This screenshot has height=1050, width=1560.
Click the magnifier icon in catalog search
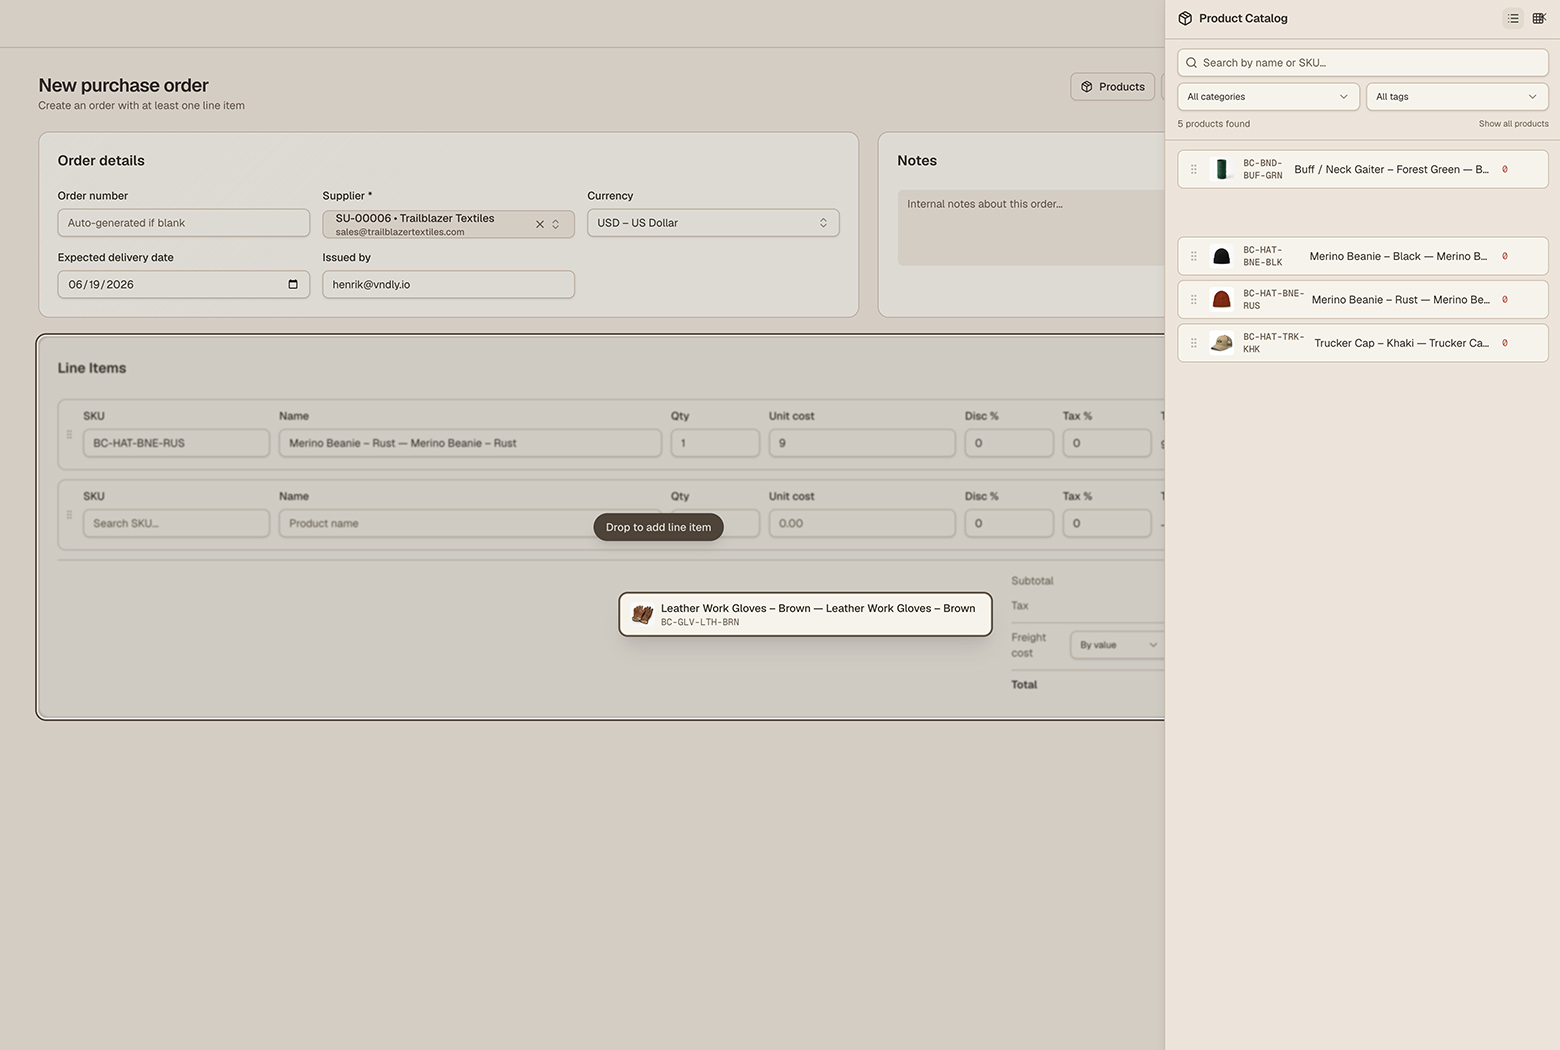coord(1191,62)
